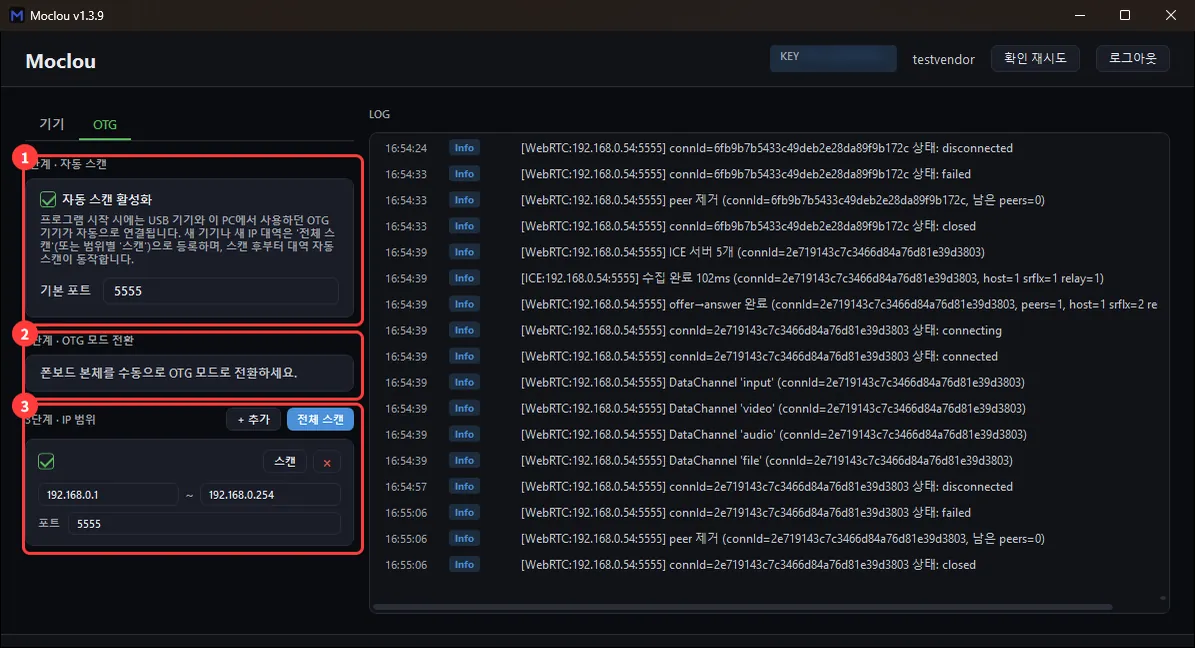
Task: Click the 스캔 button in IP range card
Action: tap(285, 461)
